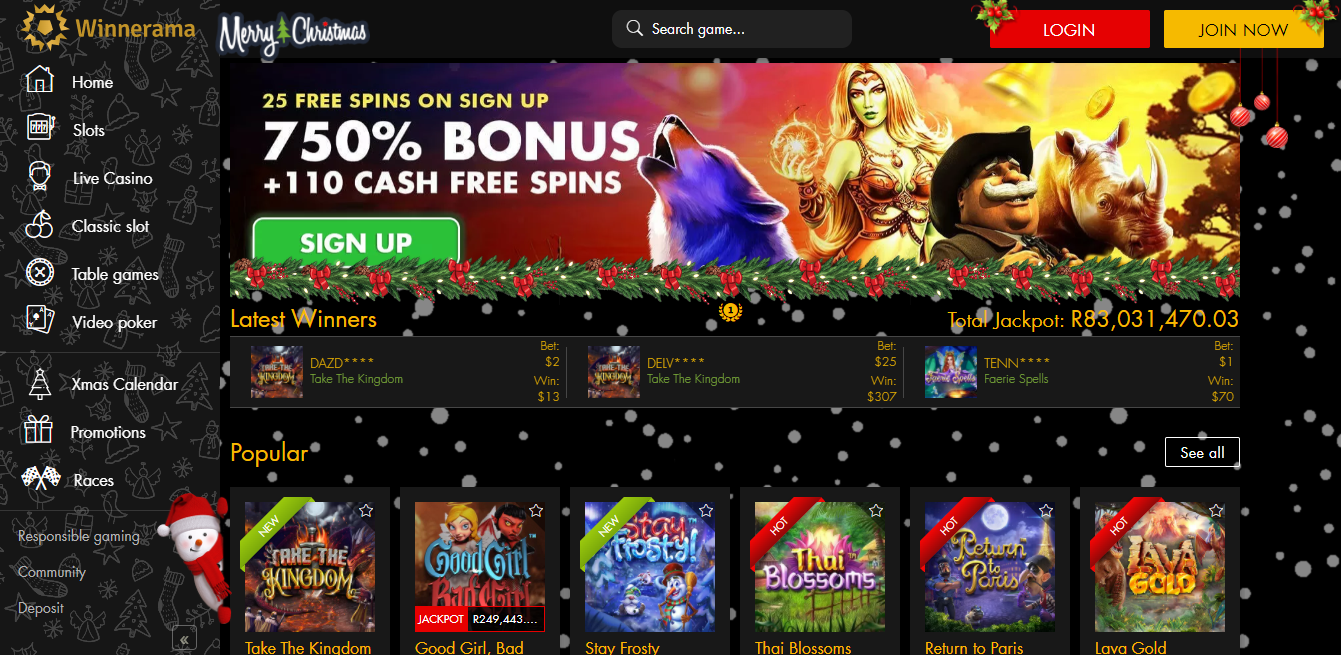The width and height of the screenshot is (1341, 655).
Task: Mark Lava Gold as favorite star
Action: (1216, 511)
